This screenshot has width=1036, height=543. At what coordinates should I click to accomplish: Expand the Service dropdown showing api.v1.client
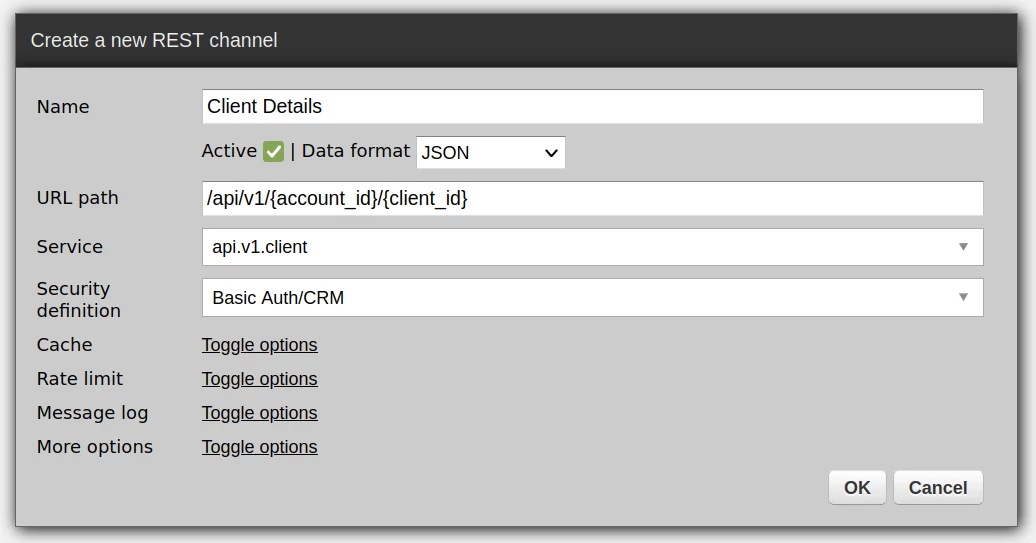(x=592, y=247)
